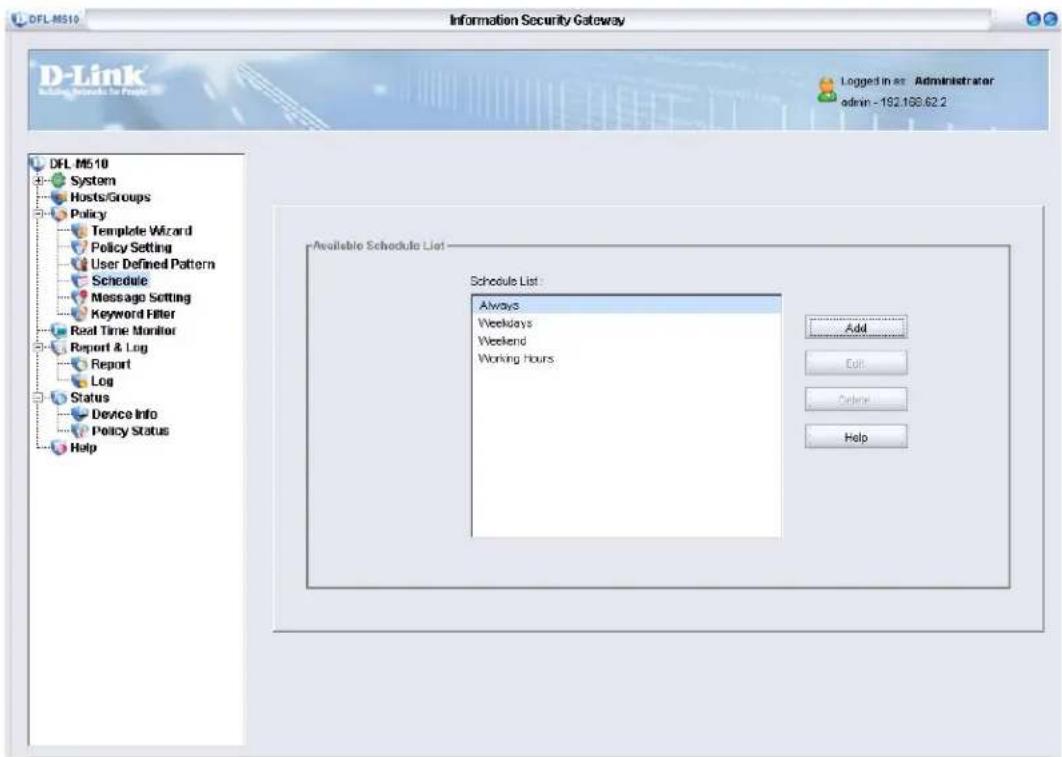1062x757 pixels.
Task: Open Policy Setting page
Action: coord(131,247)
